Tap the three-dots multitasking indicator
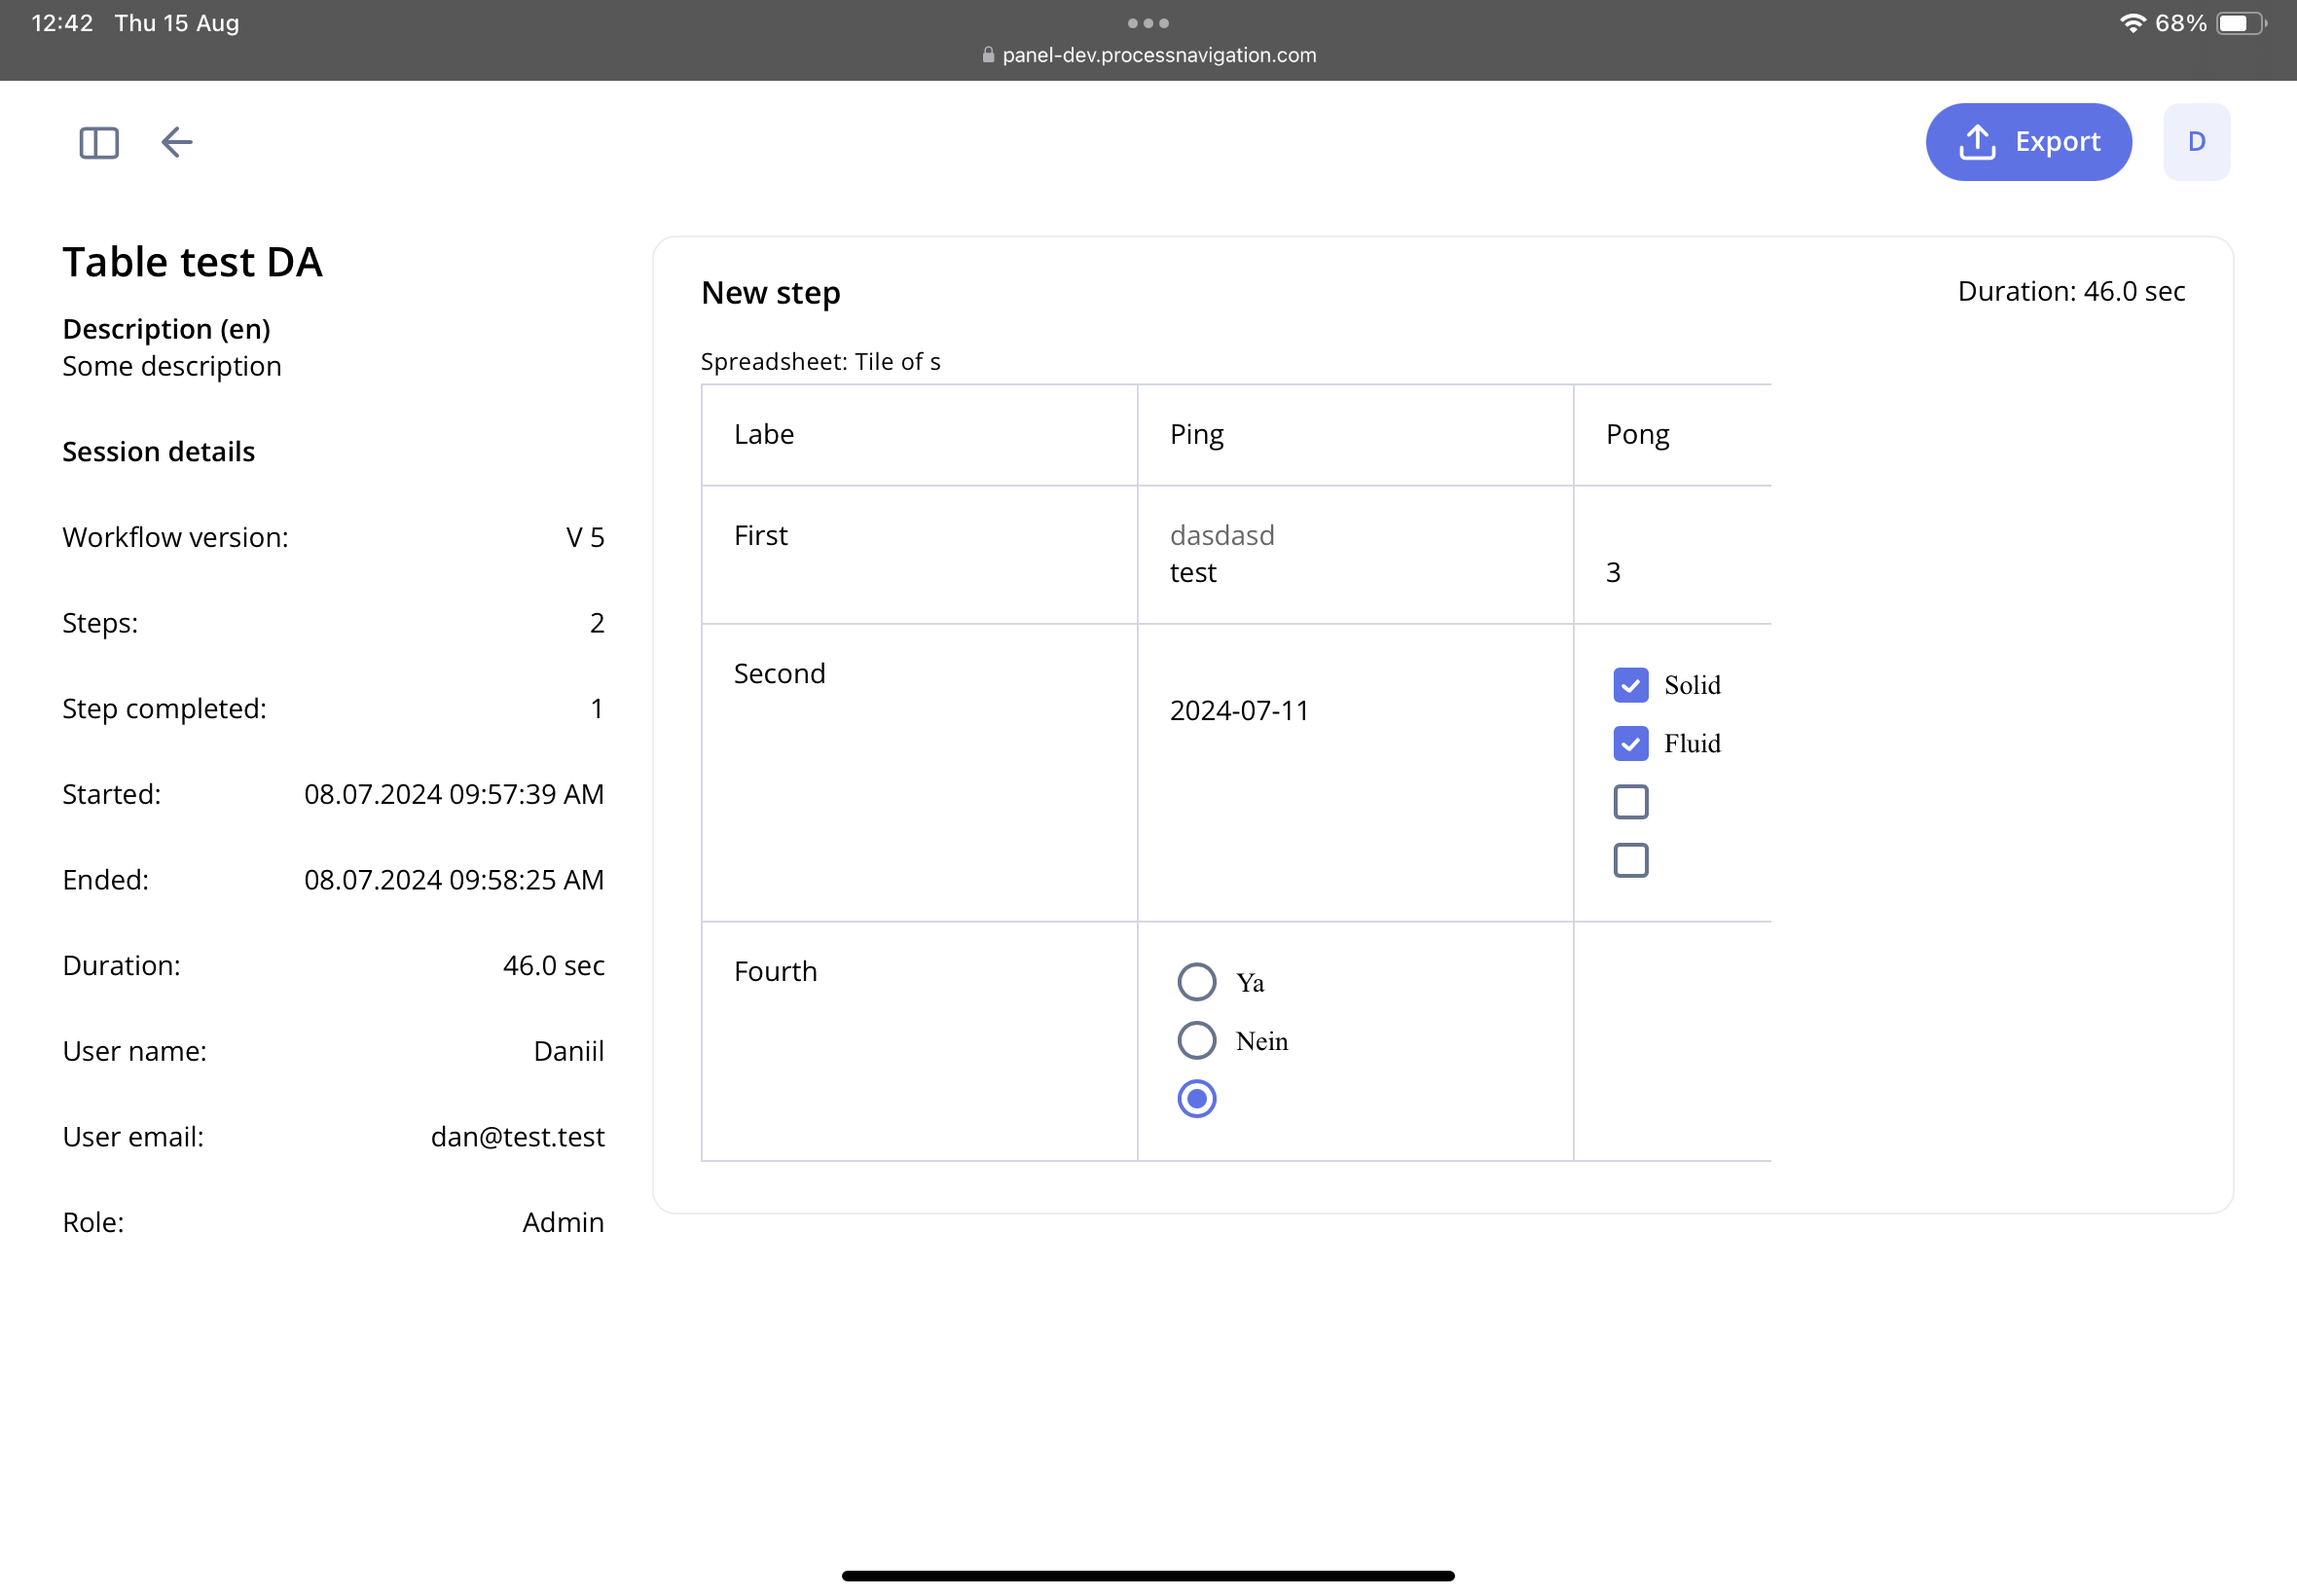2297x1596 pixels. tap(1148, 23)
